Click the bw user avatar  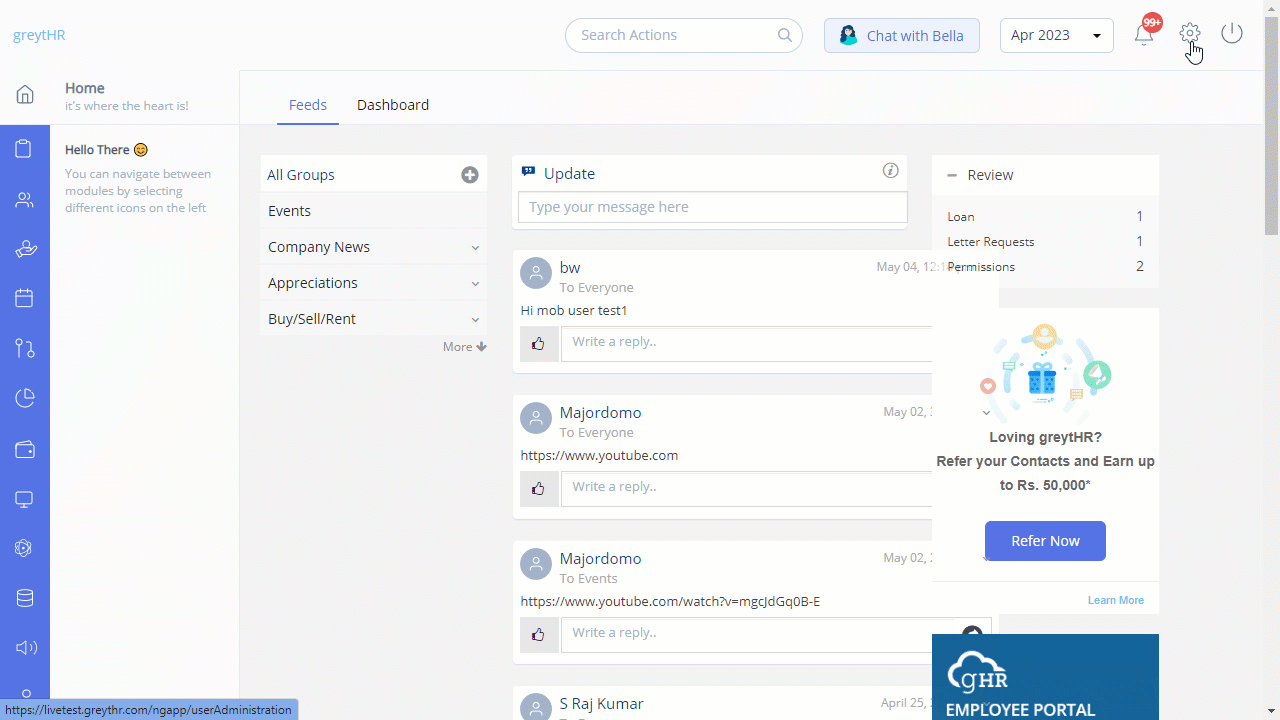tap(536, 273)
